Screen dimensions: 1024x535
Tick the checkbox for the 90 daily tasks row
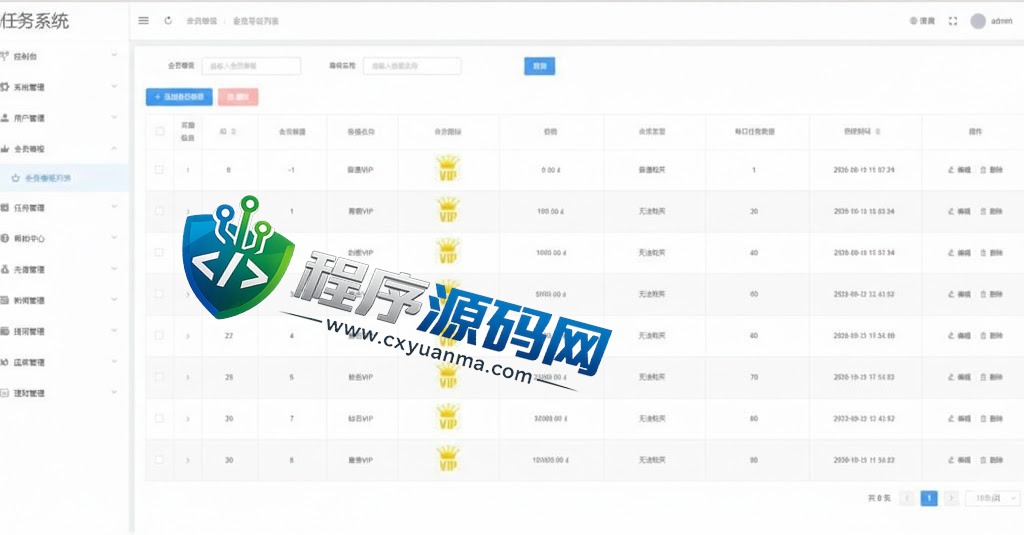click(159, 460)
